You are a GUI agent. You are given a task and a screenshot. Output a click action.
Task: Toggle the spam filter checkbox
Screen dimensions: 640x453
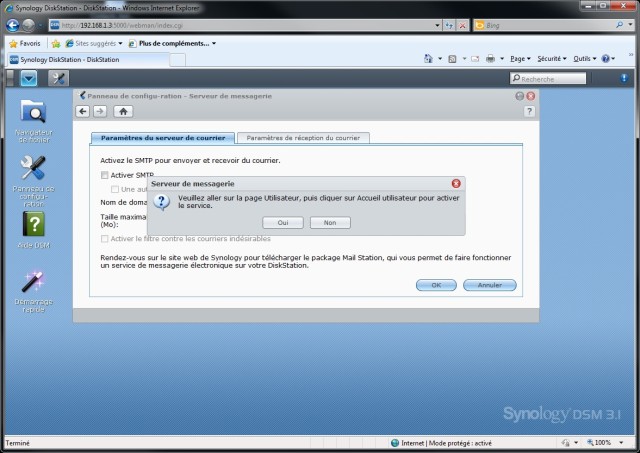click(x=104, y=239)
